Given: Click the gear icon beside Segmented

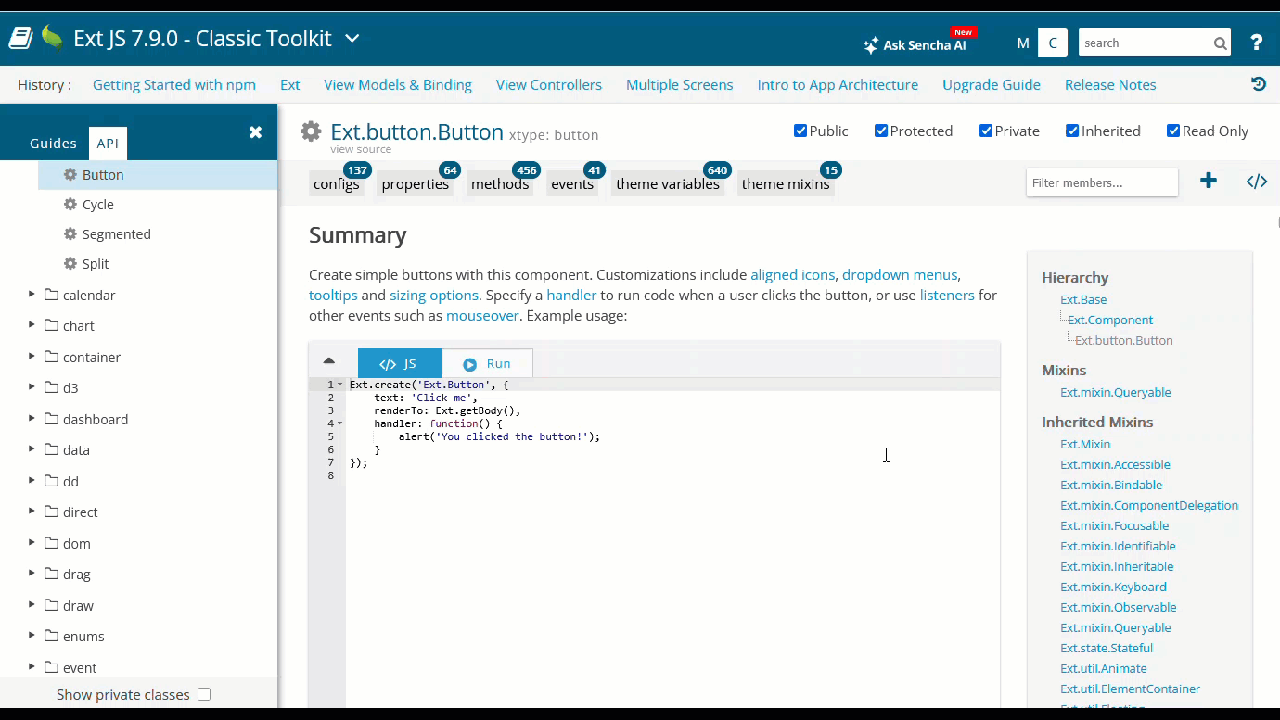Looking at the screenshot, I should 70,234.
